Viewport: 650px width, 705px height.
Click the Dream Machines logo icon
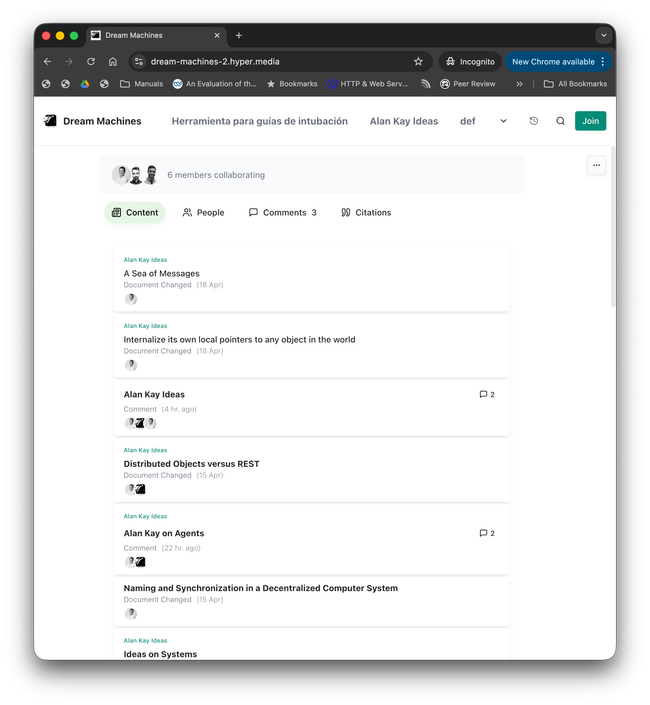(x=50, y=121)
